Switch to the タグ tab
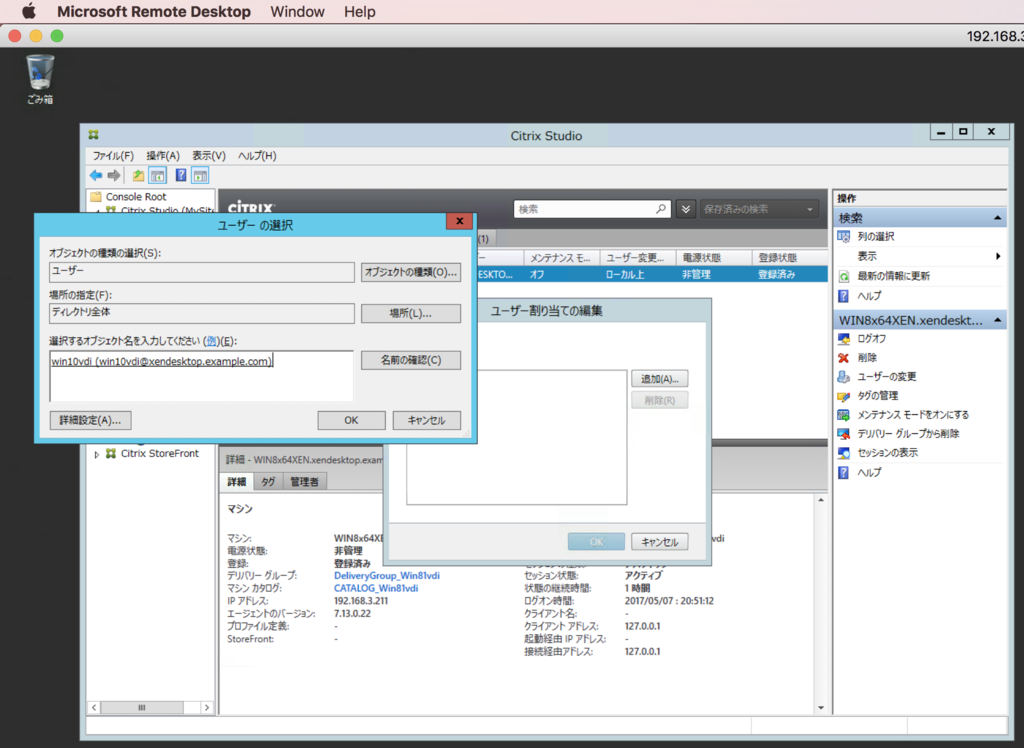This screenshot has height=748, width=1024. coord(268,481)
